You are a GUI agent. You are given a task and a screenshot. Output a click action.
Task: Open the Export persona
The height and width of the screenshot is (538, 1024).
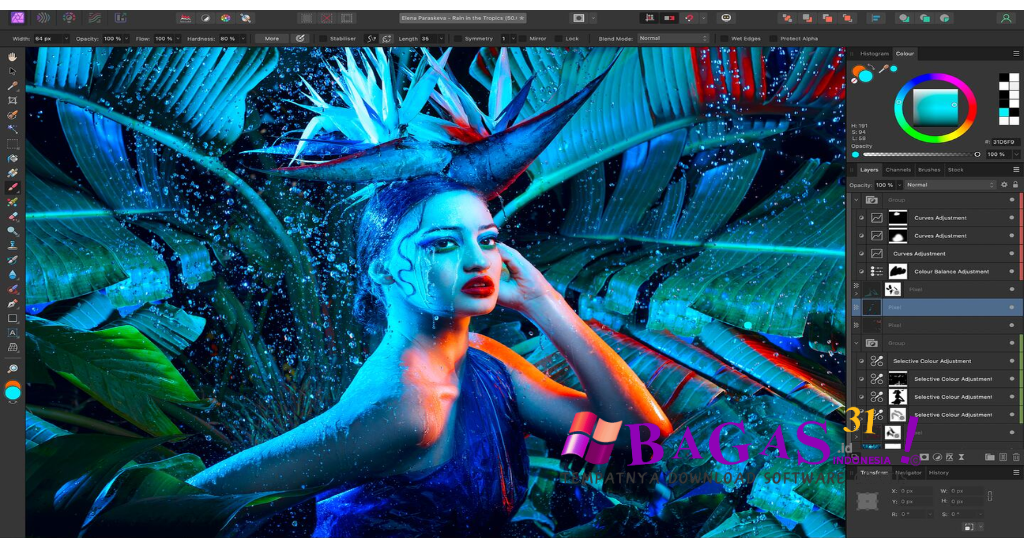pos(120,18)
